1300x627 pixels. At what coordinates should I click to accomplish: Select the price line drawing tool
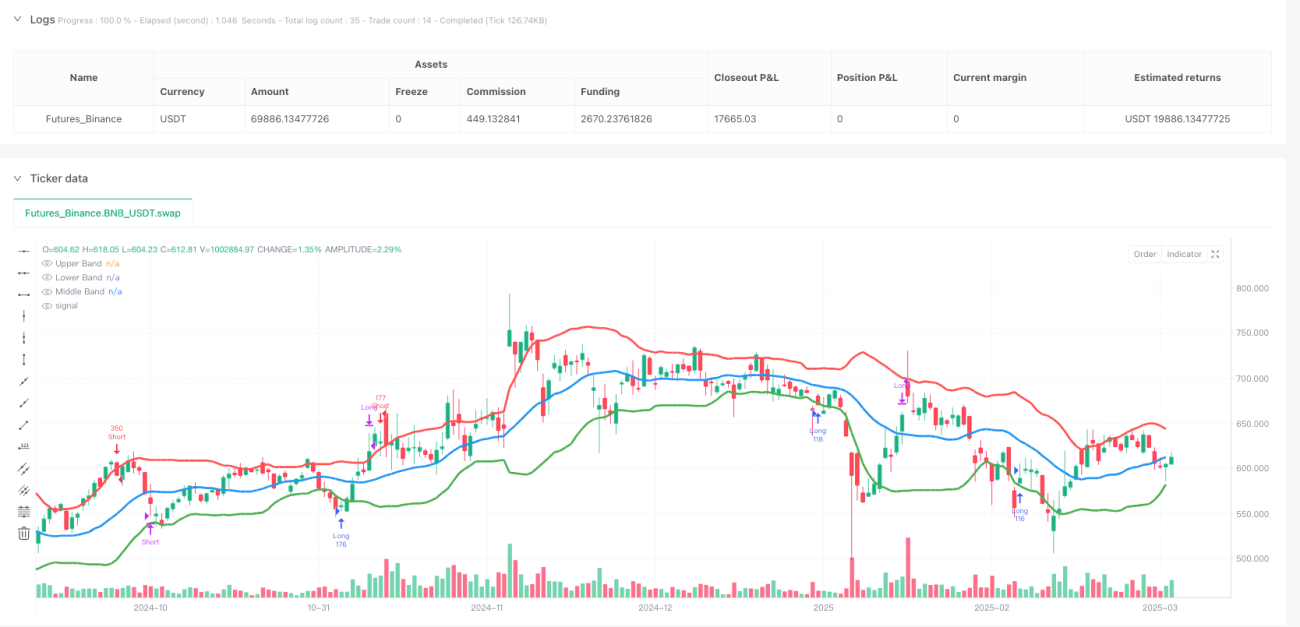(x=24, y=446)
